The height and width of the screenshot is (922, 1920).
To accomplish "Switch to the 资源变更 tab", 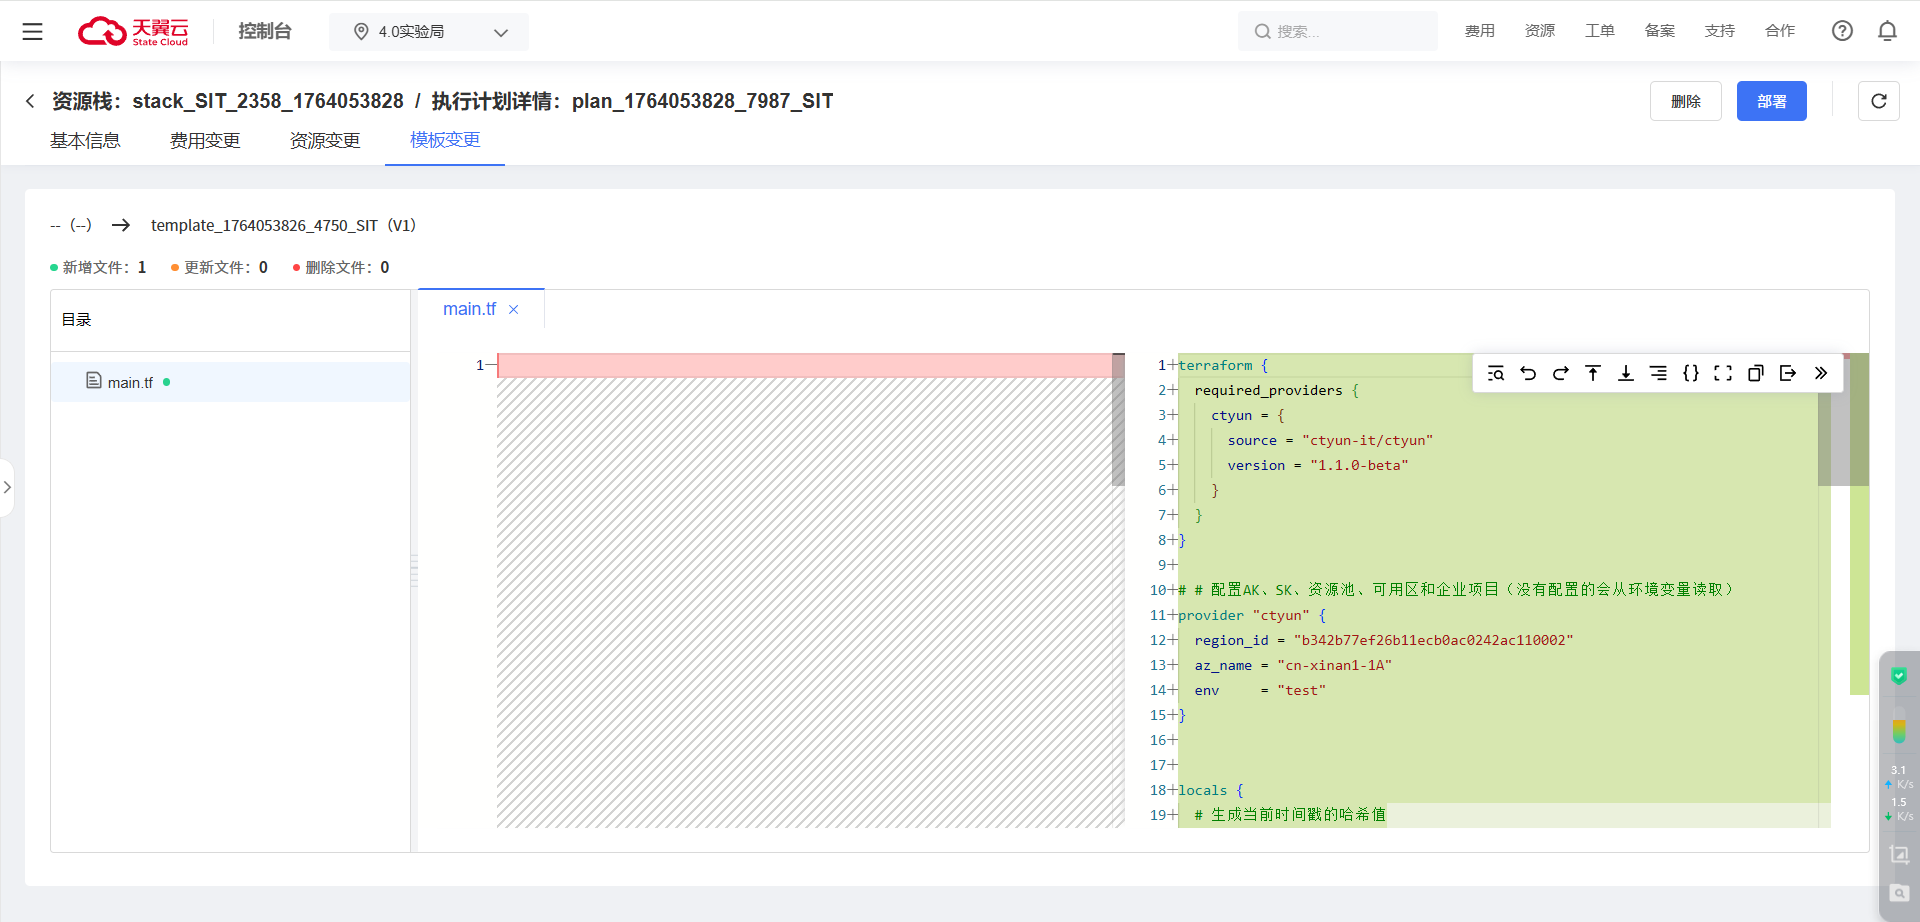I will click(x=325, y=141).
